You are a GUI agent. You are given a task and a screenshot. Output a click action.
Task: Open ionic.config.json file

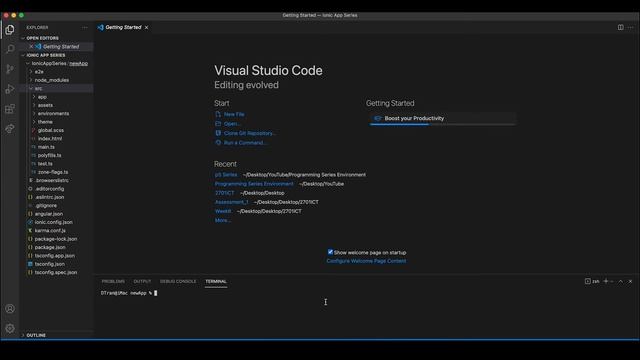pyautogui.click(x=53, y=222)
